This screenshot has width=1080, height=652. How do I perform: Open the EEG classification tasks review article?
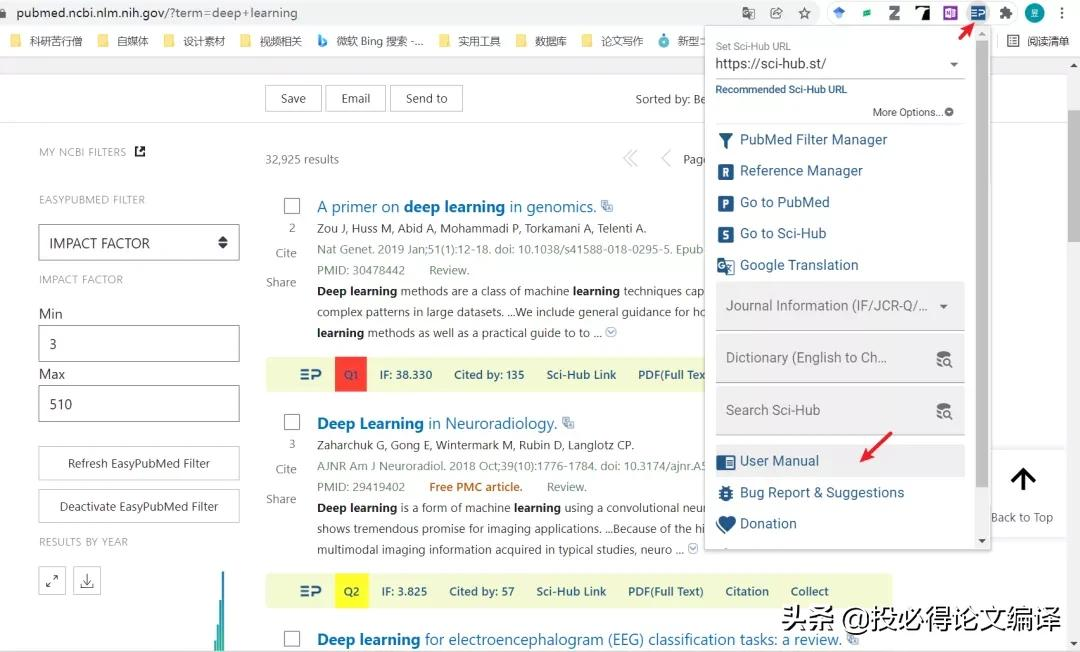579,640
